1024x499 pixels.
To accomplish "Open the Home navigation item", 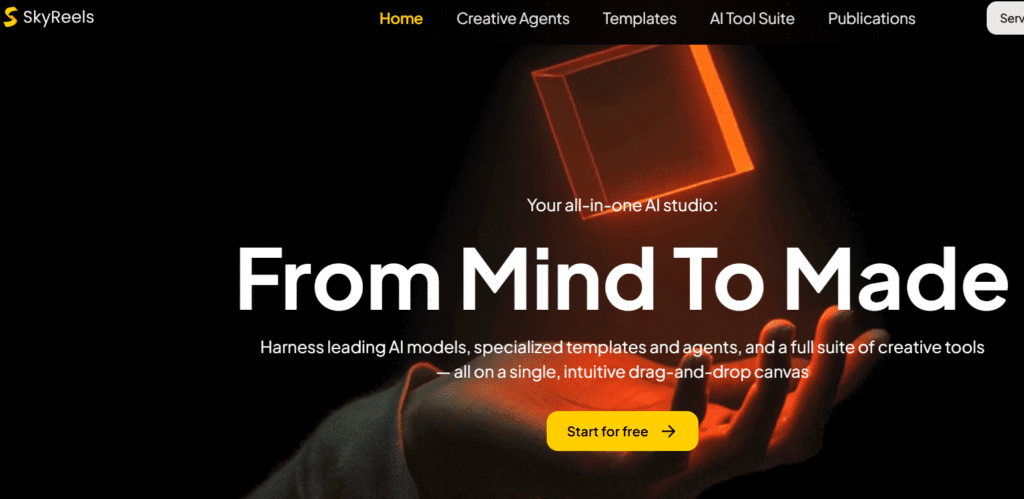I will 401,19.
